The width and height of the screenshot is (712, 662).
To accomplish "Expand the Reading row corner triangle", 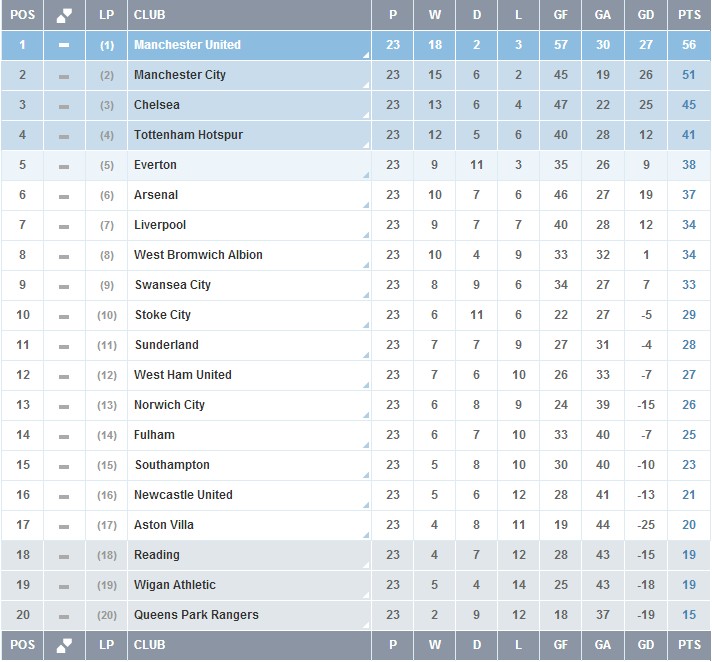I will click(366, 566).
